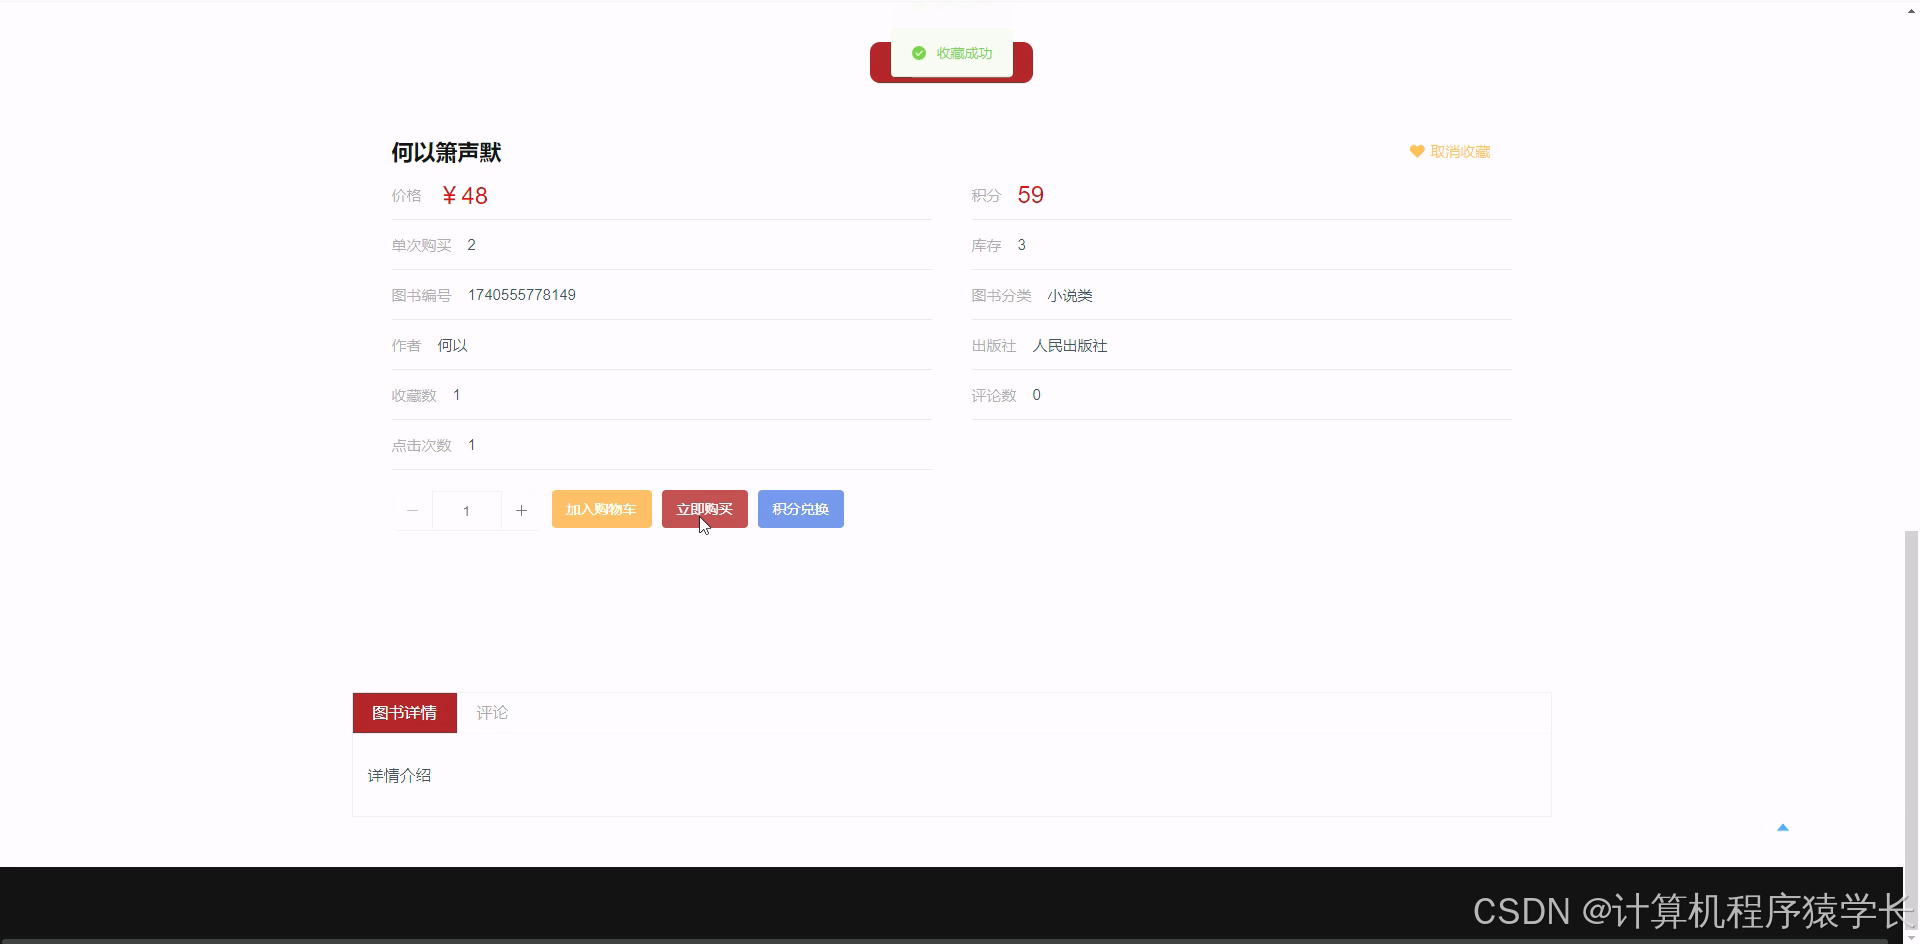Click the 库存 label
Screen dimensions: 1920x944
tap(986, 246)
